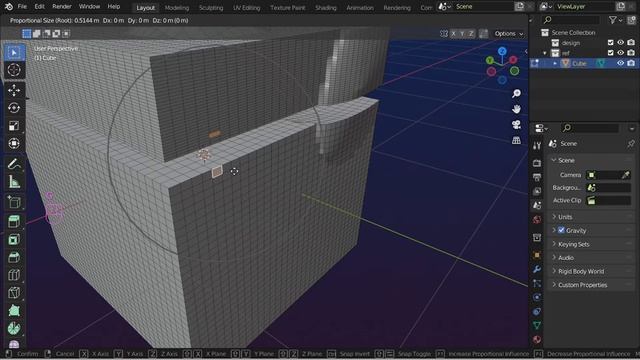The height and width of the screenshot is (360, 640).
Task: Switch orthographic/perspective grid icon
Action: [516, 140]
